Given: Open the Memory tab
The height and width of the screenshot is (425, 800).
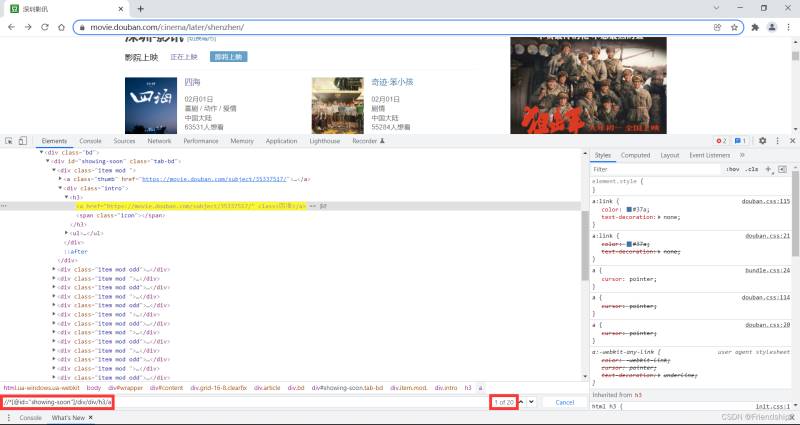Looking at the screenshot, I should point(242,141).
